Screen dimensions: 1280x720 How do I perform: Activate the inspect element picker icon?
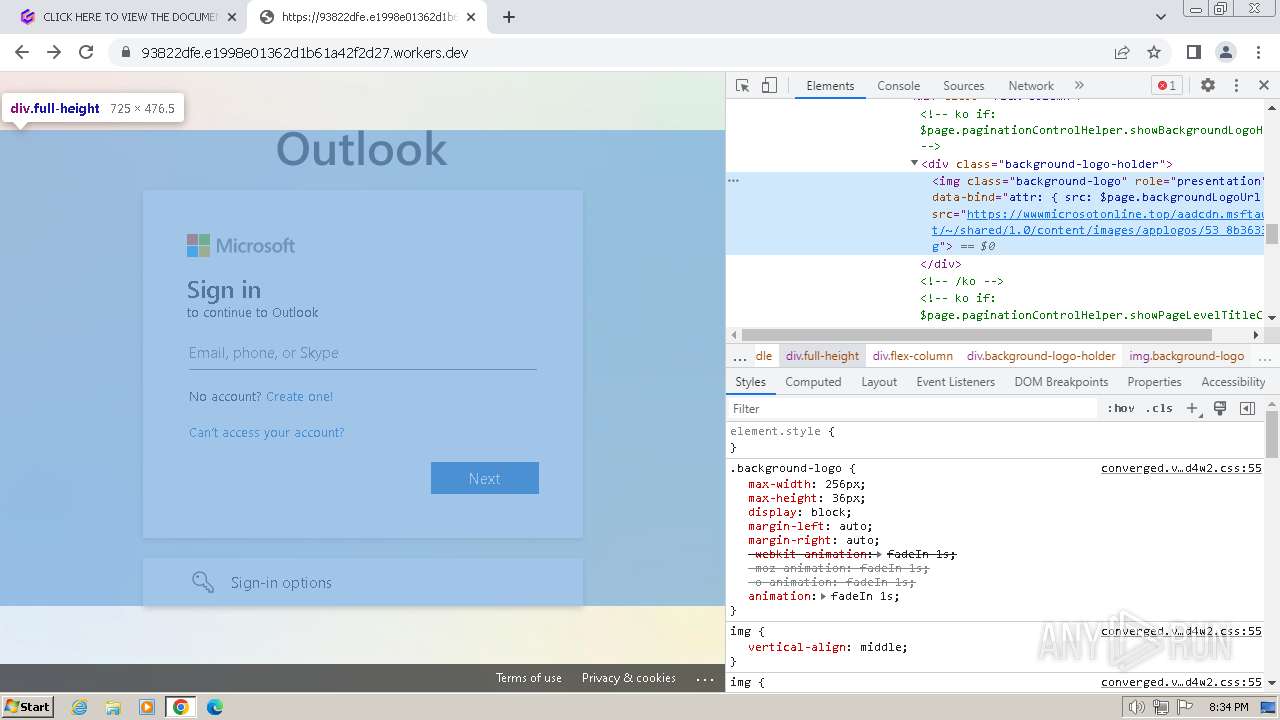click(742, 86)
